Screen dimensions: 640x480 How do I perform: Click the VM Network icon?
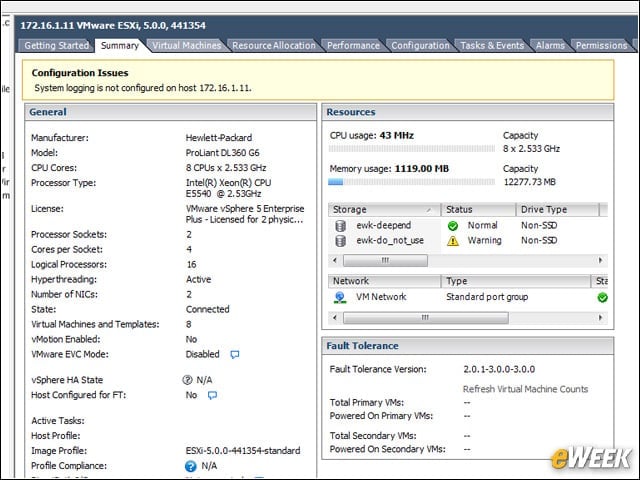340,298
